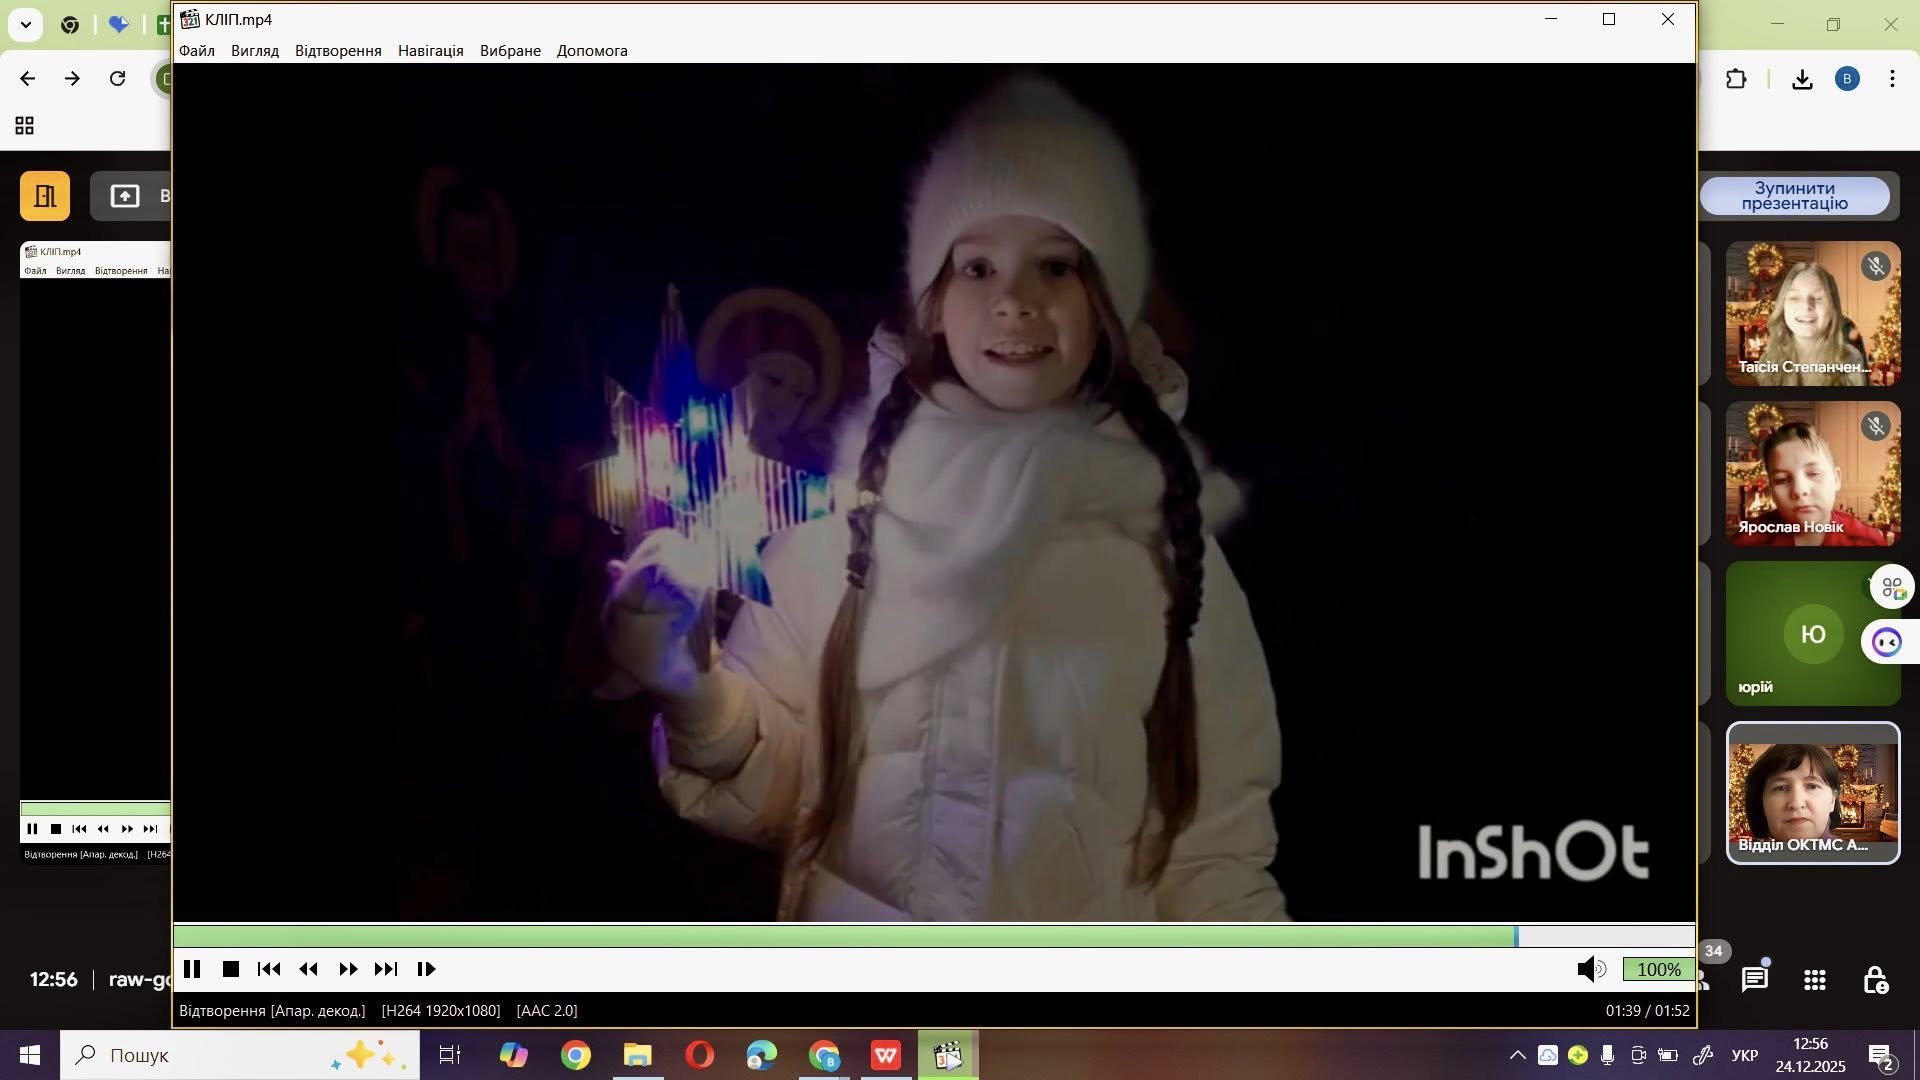This screenshot has height=1080, width=1920.
Task: Open the Файл menu
Action: (x=197, y=51)
